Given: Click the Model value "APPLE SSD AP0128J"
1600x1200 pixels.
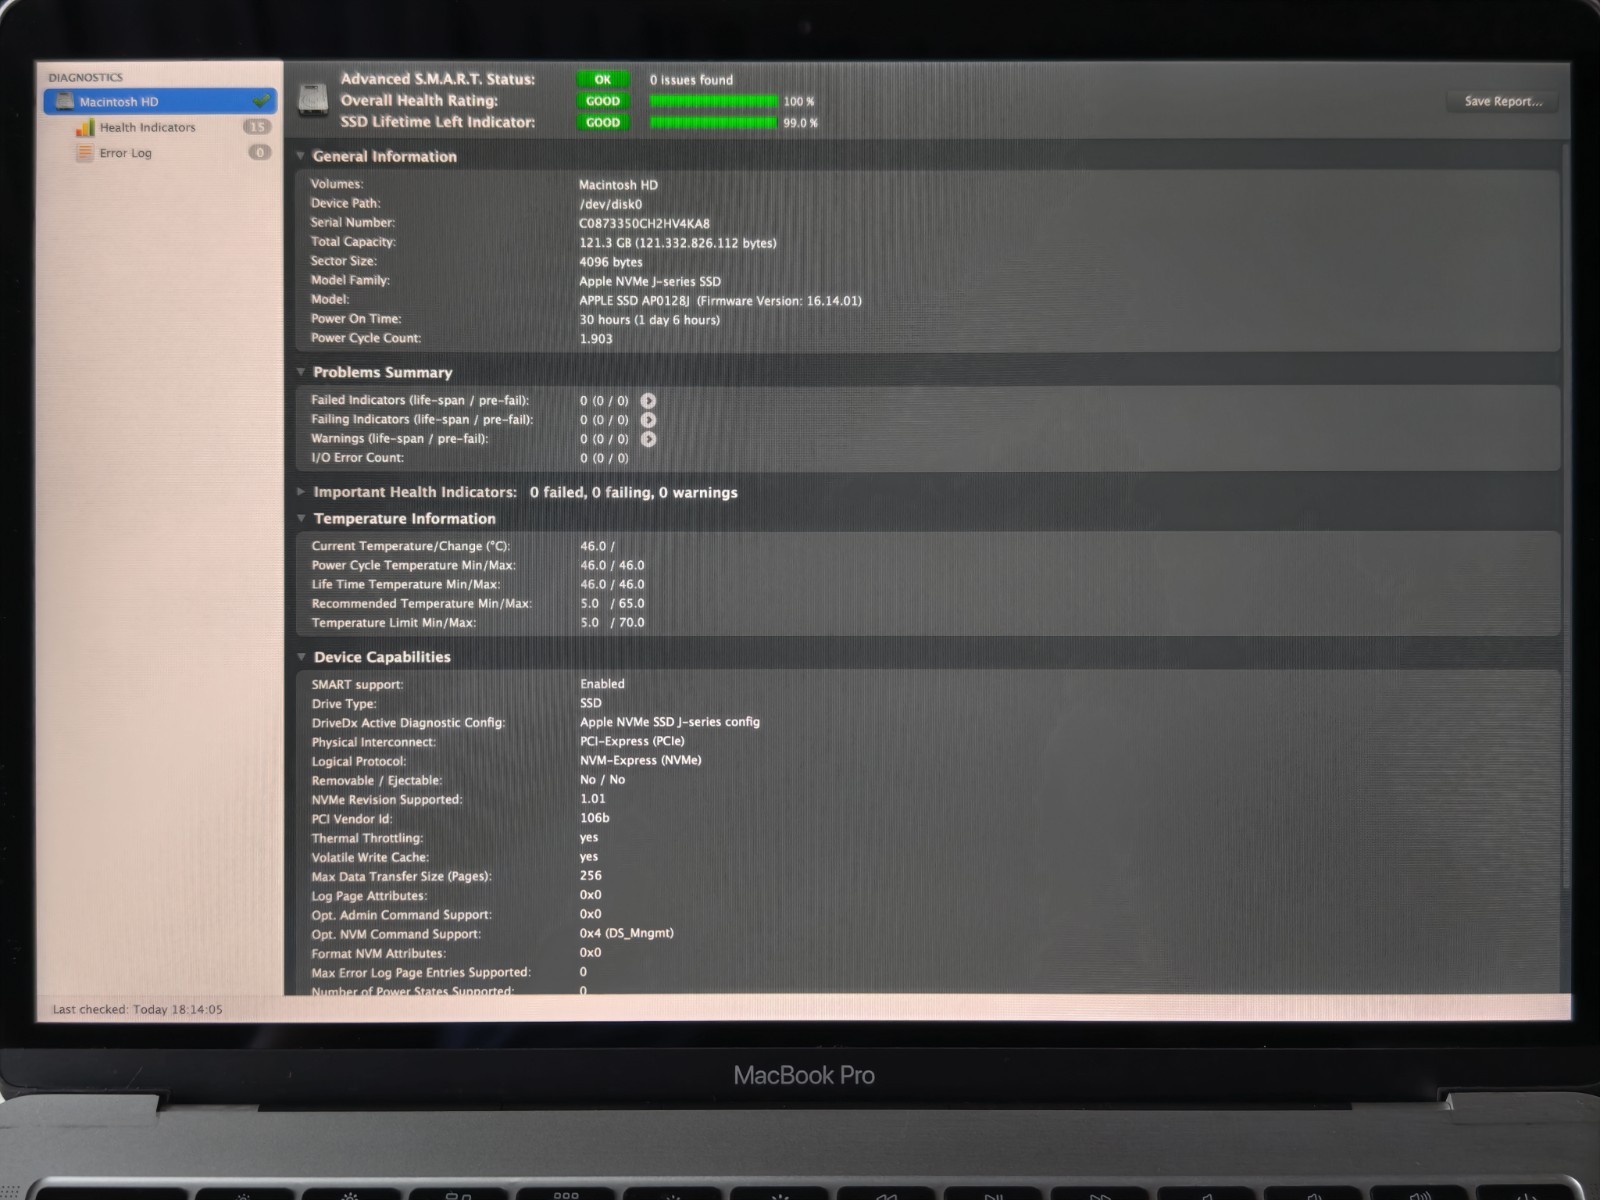Looking at the screenshot, I should pyautogui.click(x=634, y=301).
